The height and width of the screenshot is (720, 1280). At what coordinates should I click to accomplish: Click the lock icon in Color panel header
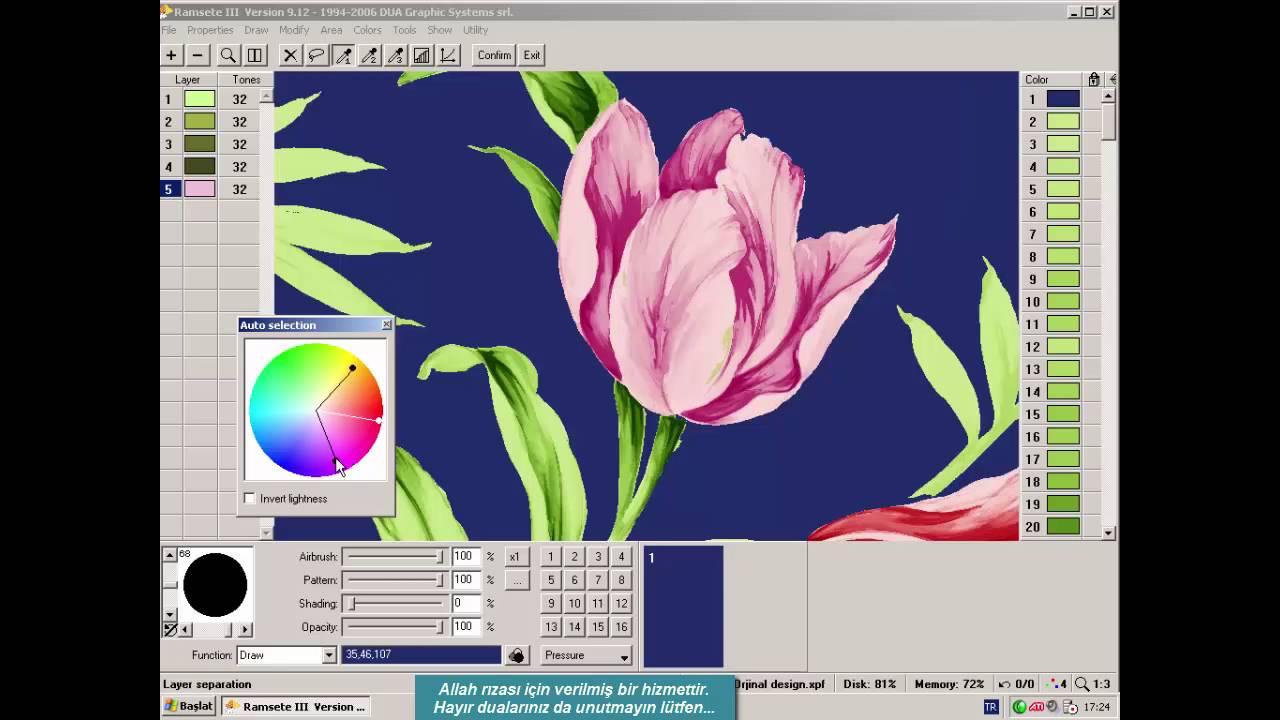(1094, 79)
